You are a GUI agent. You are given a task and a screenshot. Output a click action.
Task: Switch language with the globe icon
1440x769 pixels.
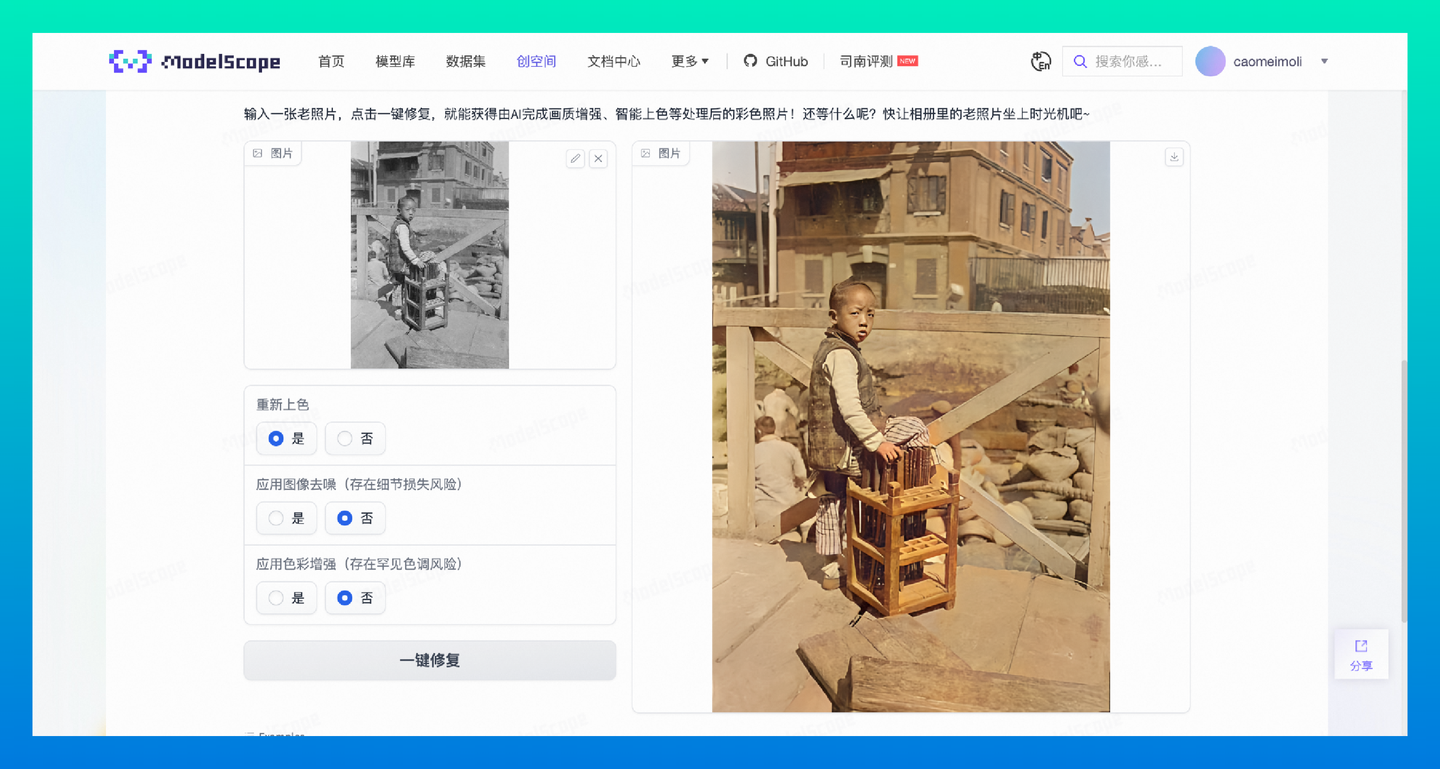1041,61
